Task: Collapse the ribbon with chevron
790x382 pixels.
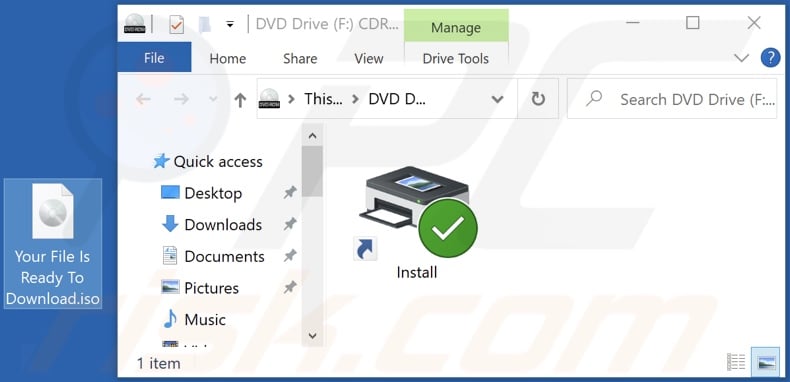Action: [x=741, y=58]
